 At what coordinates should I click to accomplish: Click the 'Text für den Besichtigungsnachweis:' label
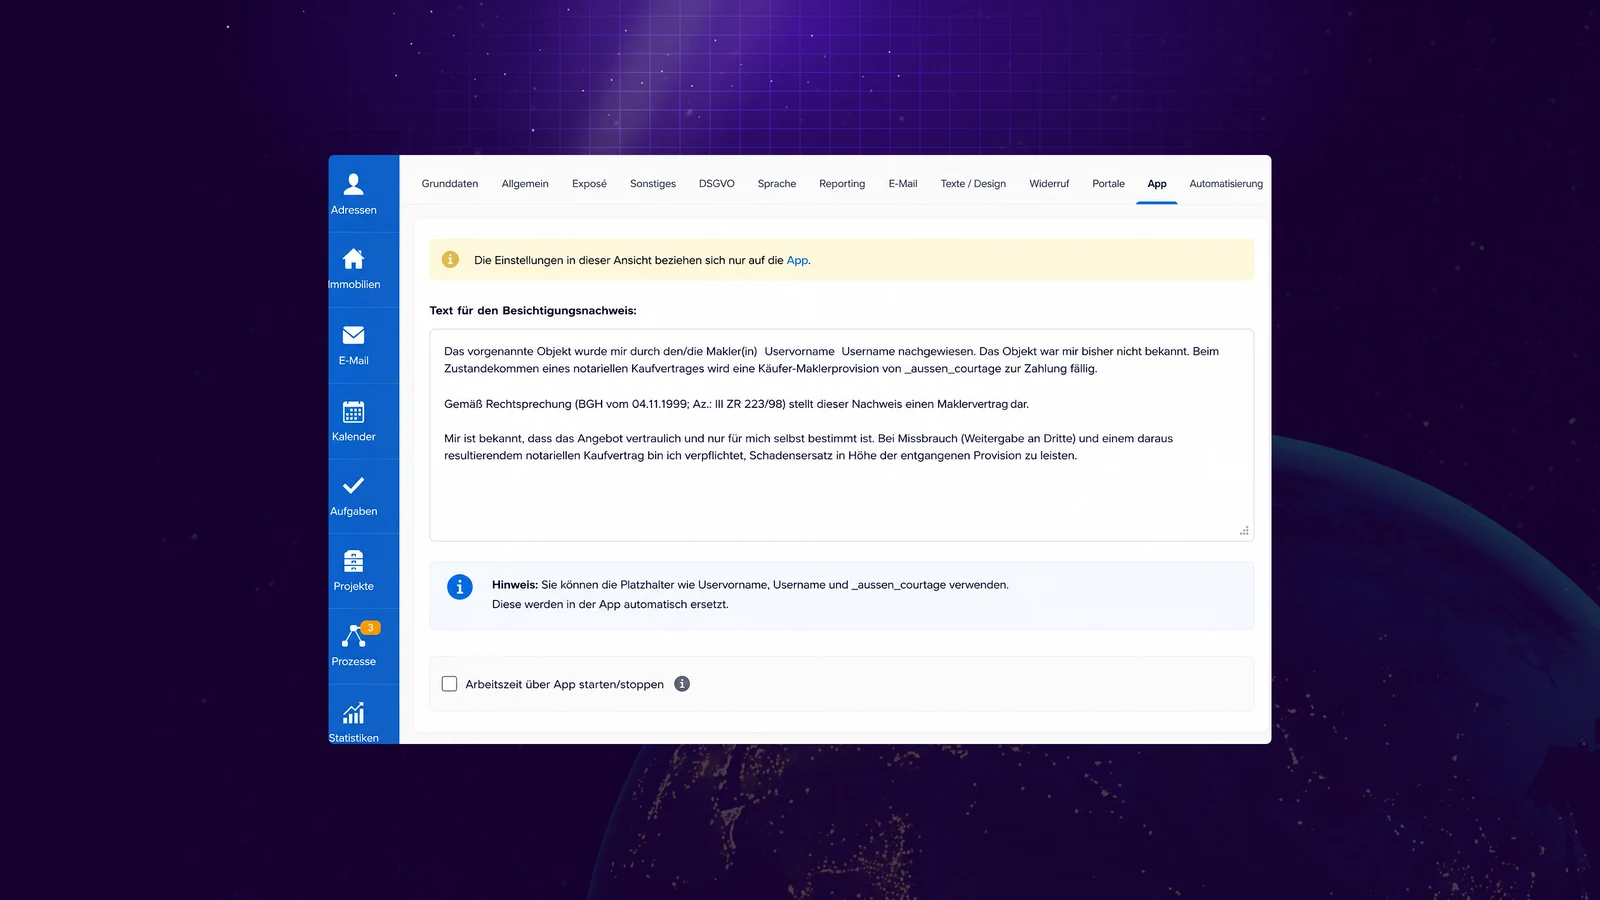coord(533,311)
